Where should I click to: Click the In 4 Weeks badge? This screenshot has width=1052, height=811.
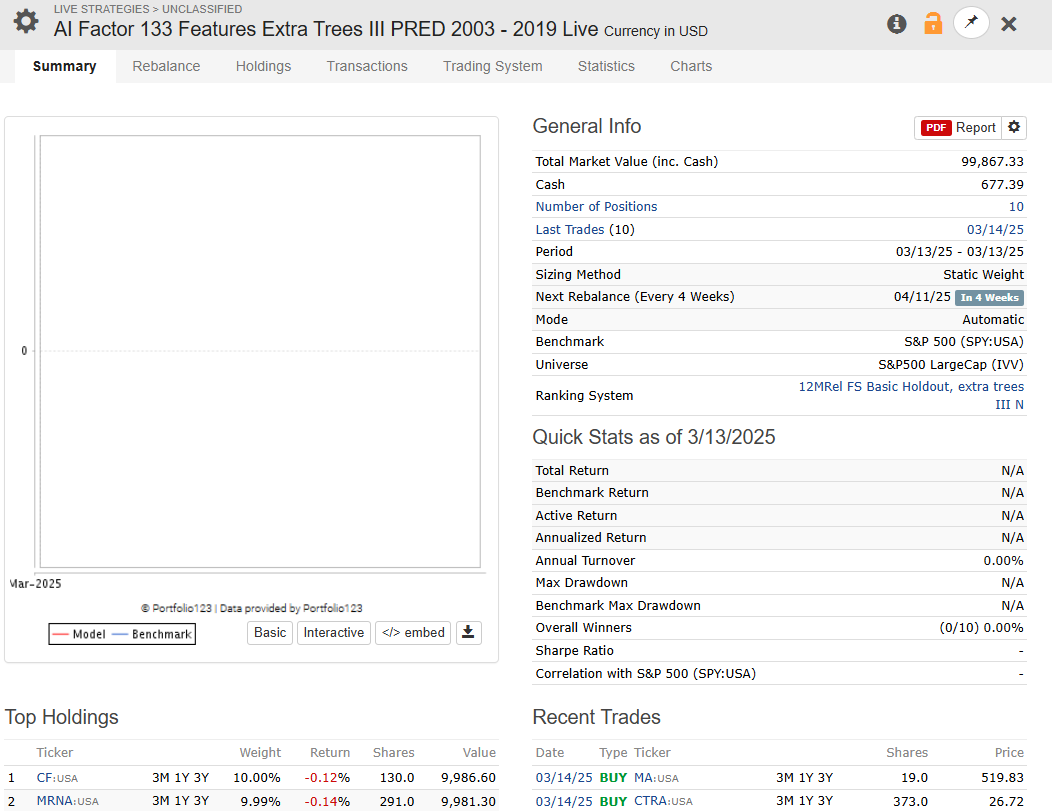click(x=989, y=297)
